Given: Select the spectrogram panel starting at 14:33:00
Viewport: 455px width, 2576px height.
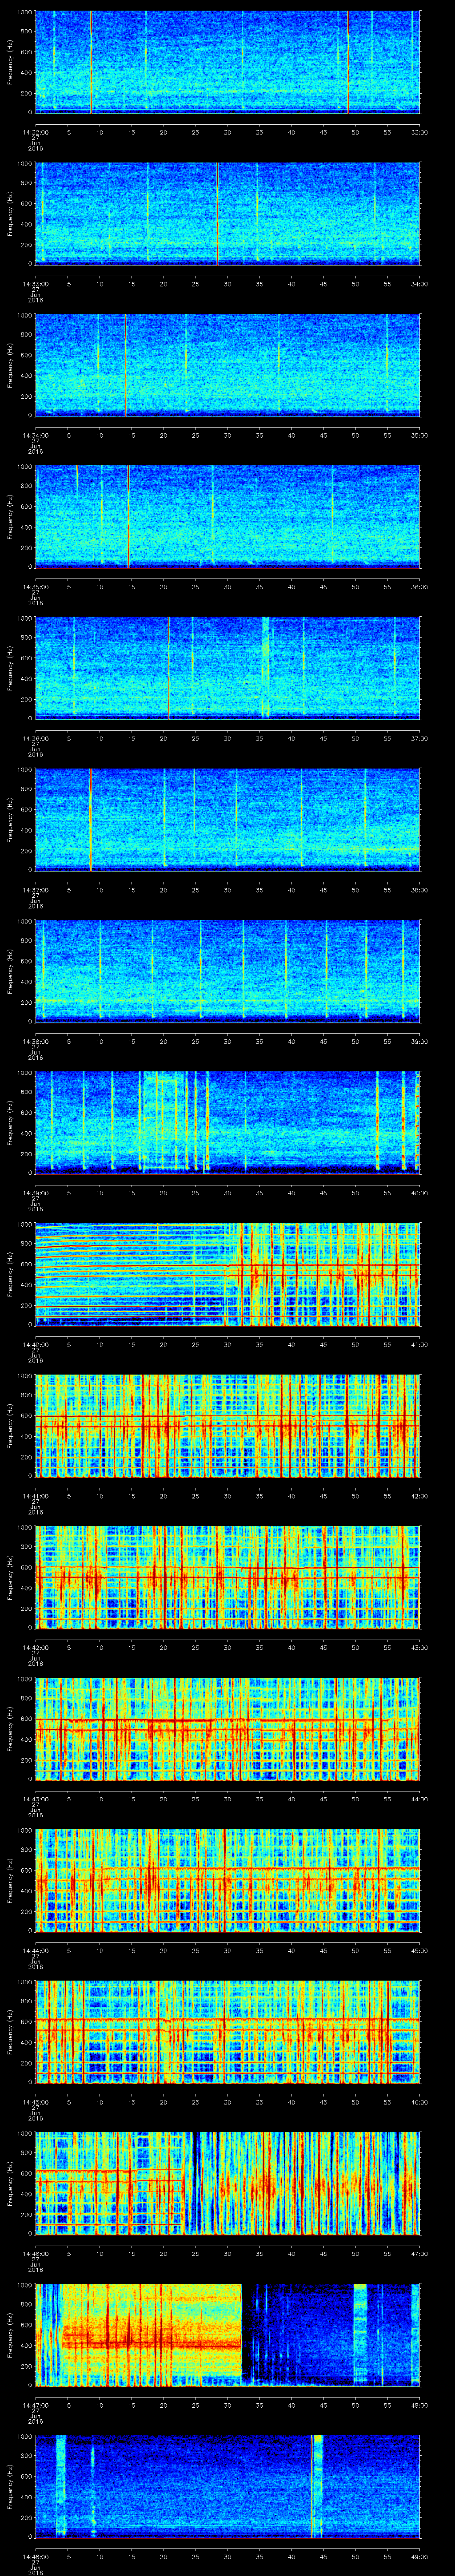Looking at the screenshot, I should click(228, 213).
